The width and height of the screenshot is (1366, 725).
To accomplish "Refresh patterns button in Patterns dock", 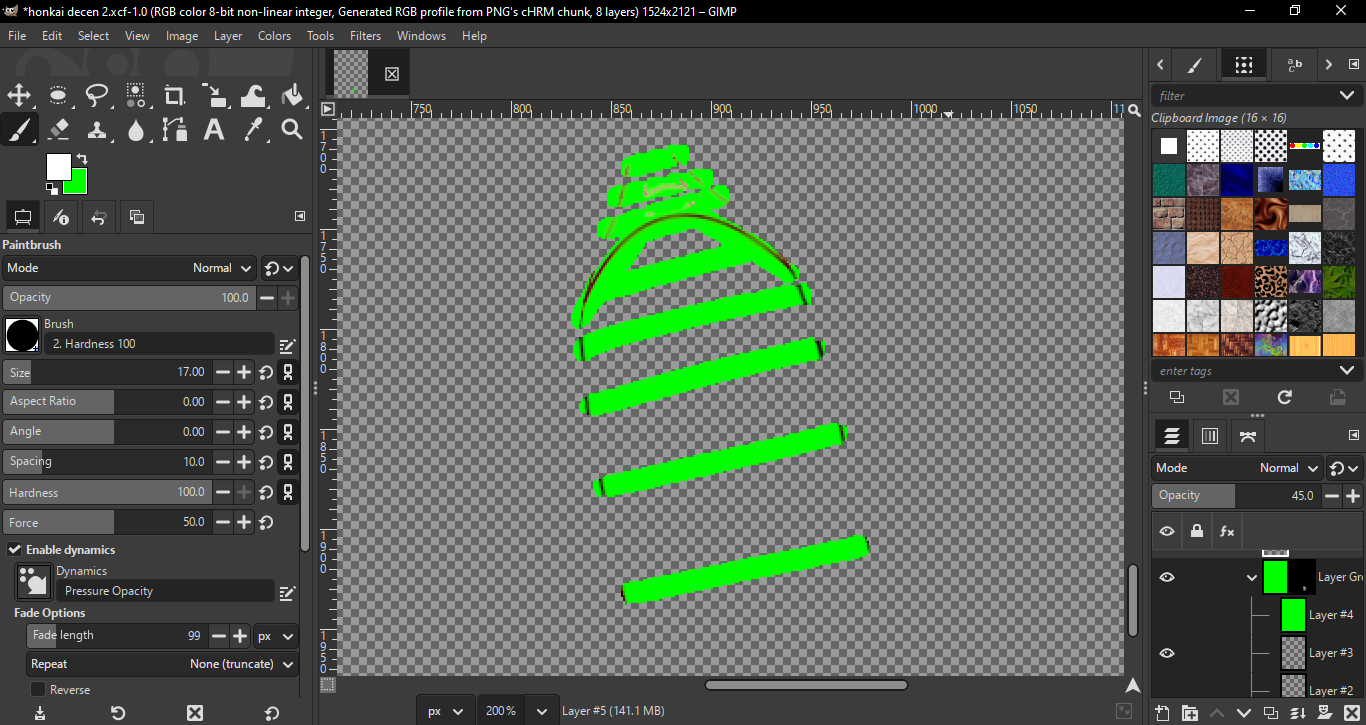I will point(1285,397).
